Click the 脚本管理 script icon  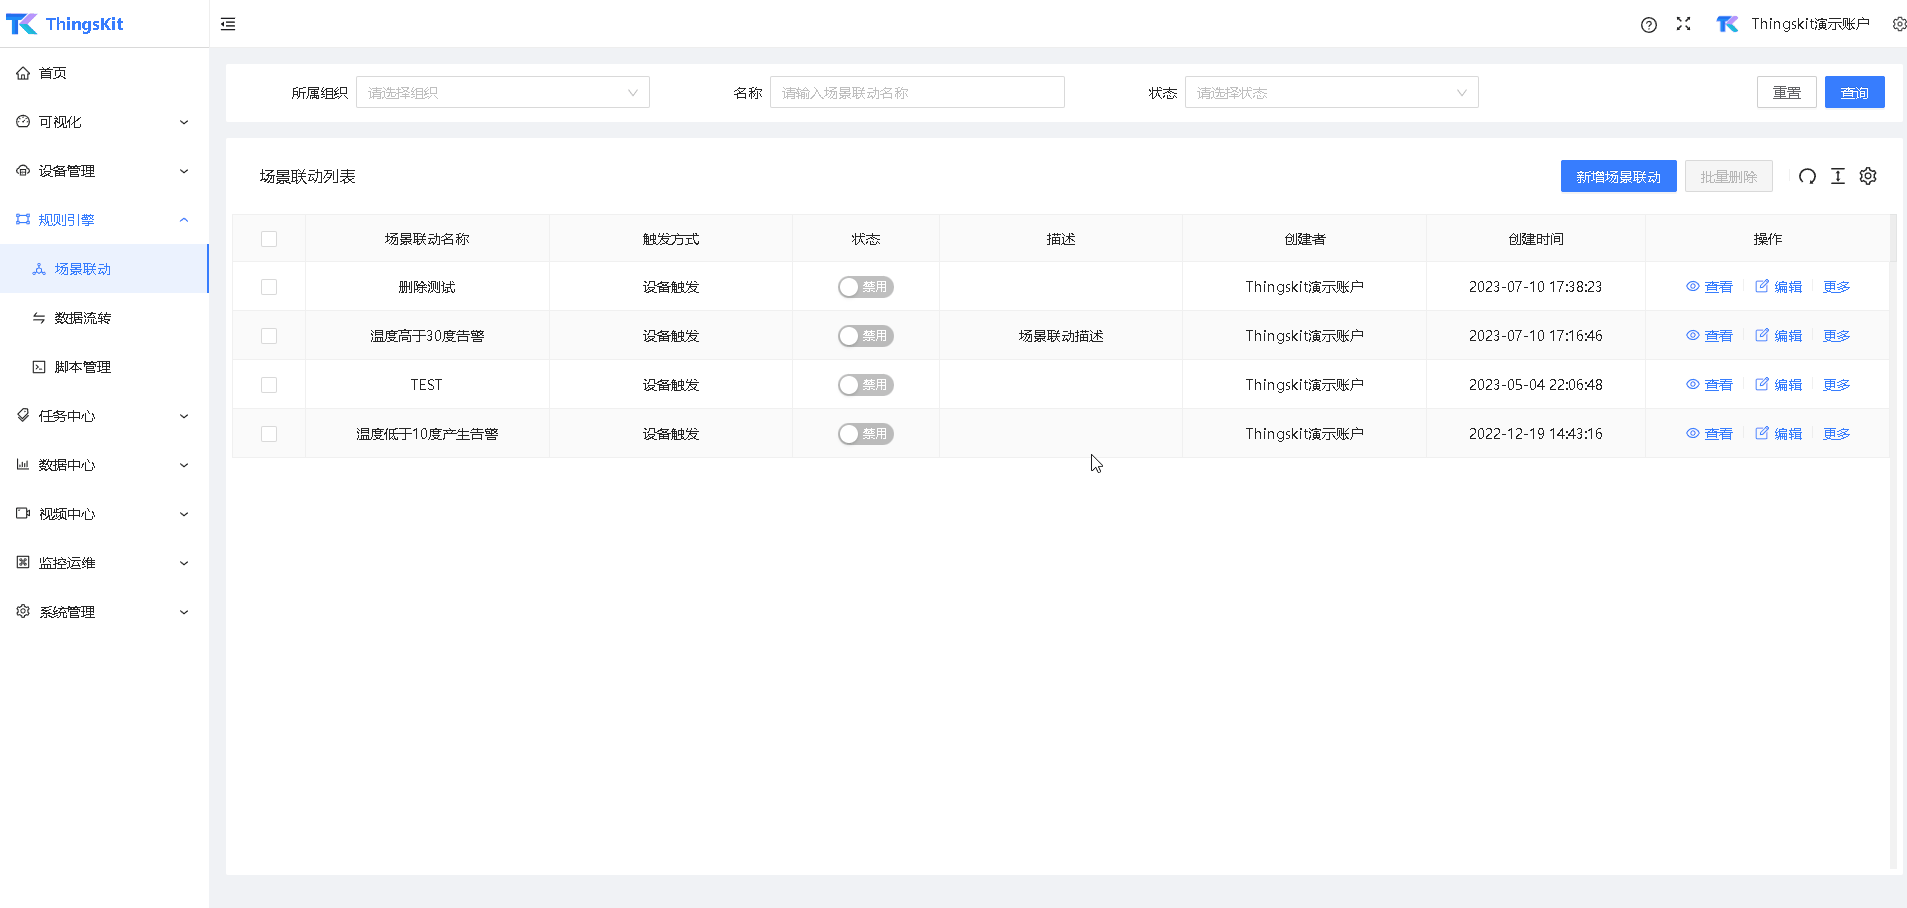click(x=39, y=367)
